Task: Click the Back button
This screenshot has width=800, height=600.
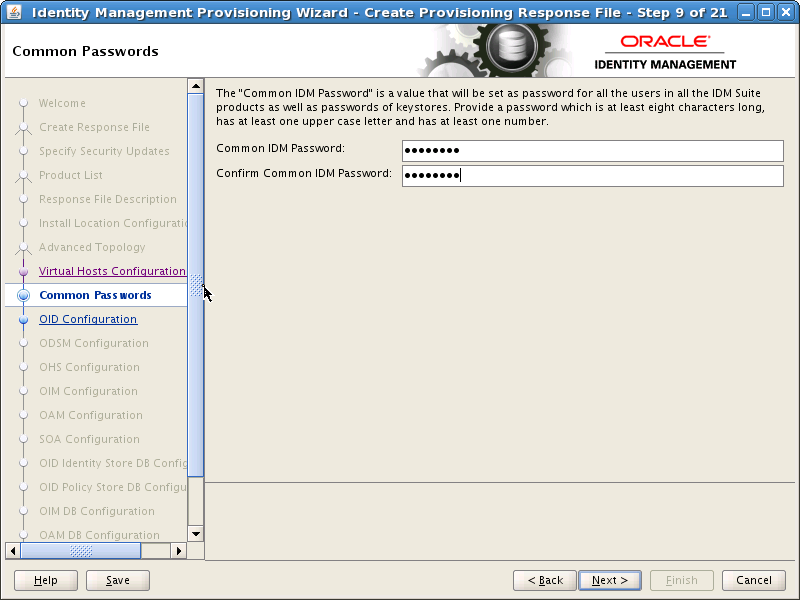Action: [544, 580]
